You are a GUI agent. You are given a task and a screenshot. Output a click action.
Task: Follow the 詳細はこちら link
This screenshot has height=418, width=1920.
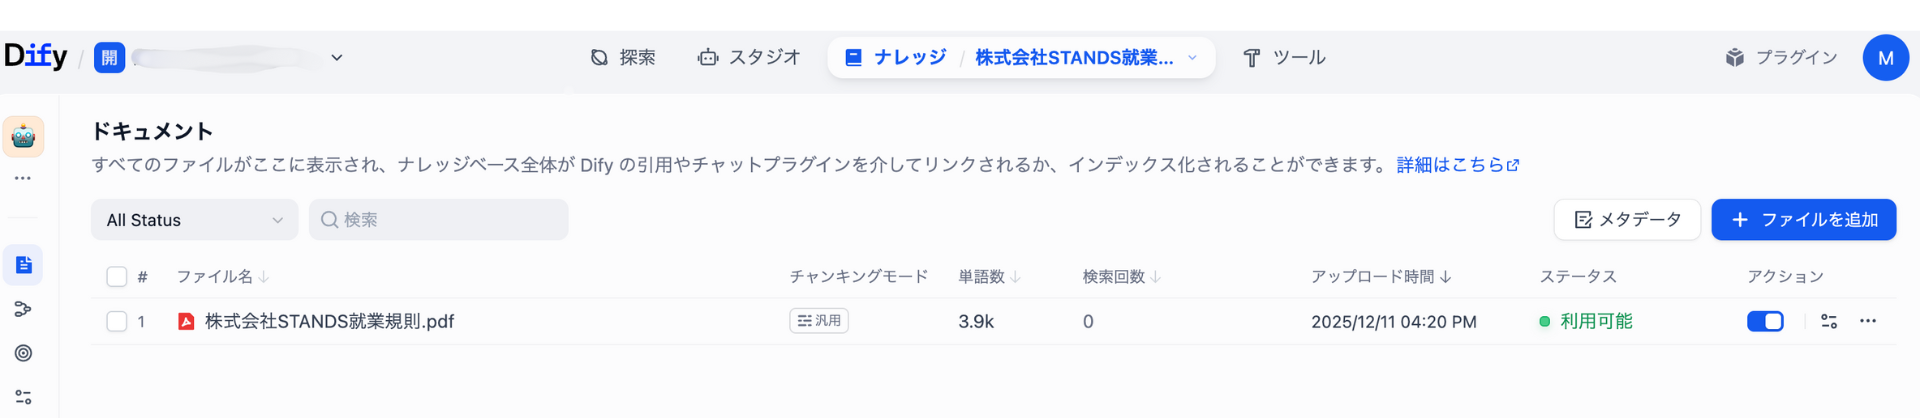[1457, 165]
